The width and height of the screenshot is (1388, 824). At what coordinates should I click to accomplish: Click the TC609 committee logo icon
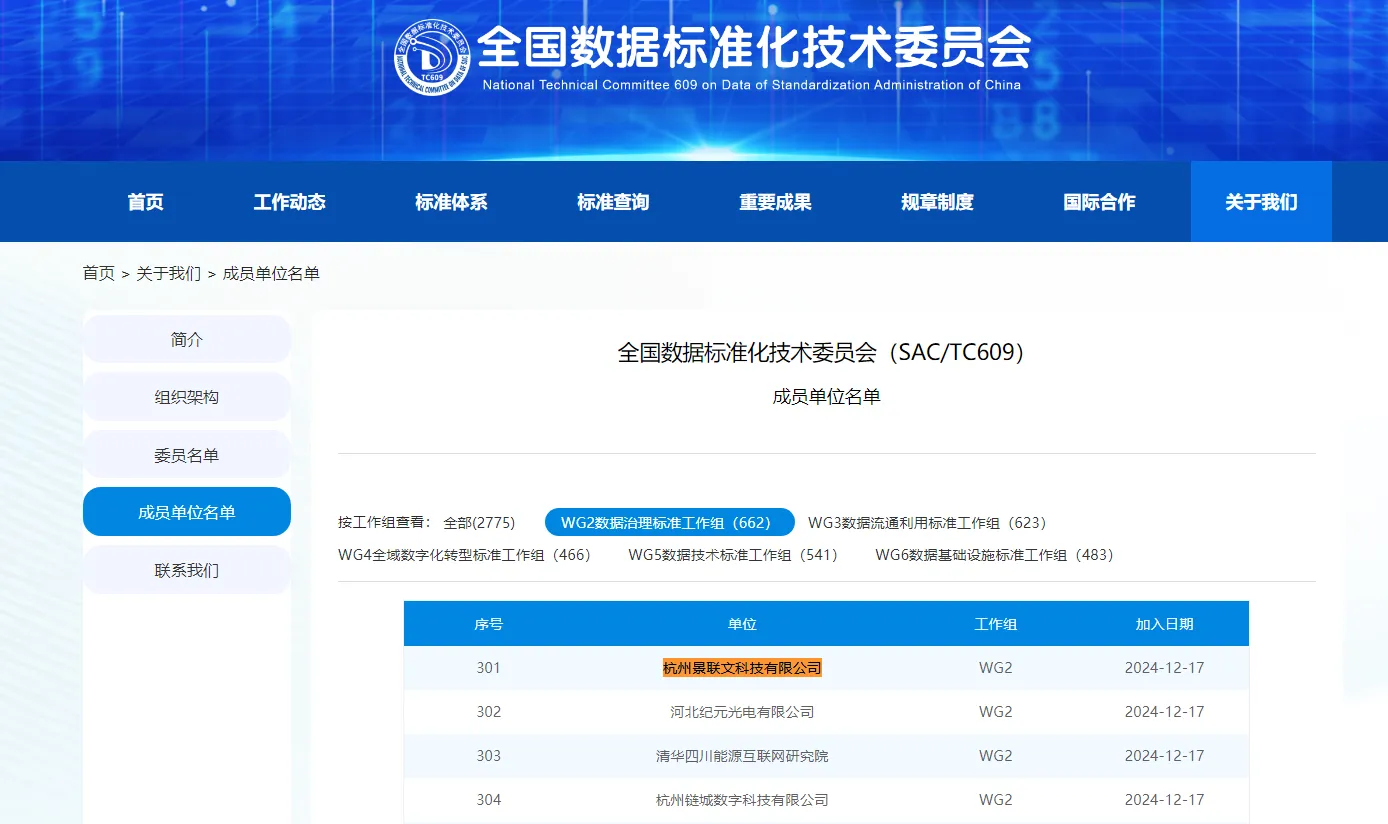click(432, 59)
